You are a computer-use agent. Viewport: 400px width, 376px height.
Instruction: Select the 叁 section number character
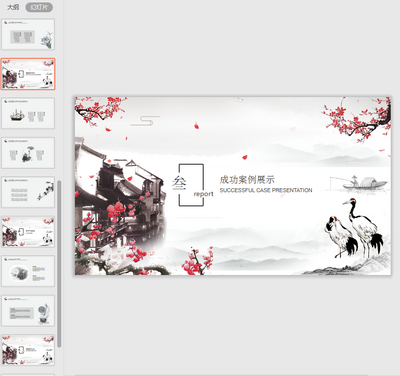coord(179,183)
